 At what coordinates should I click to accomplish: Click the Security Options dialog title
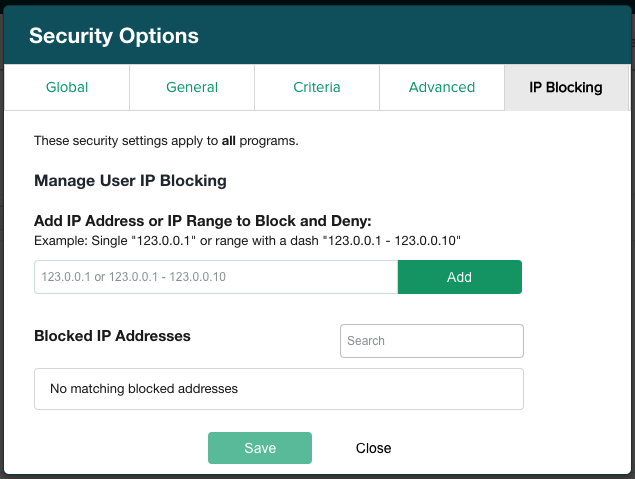[114, 36]
